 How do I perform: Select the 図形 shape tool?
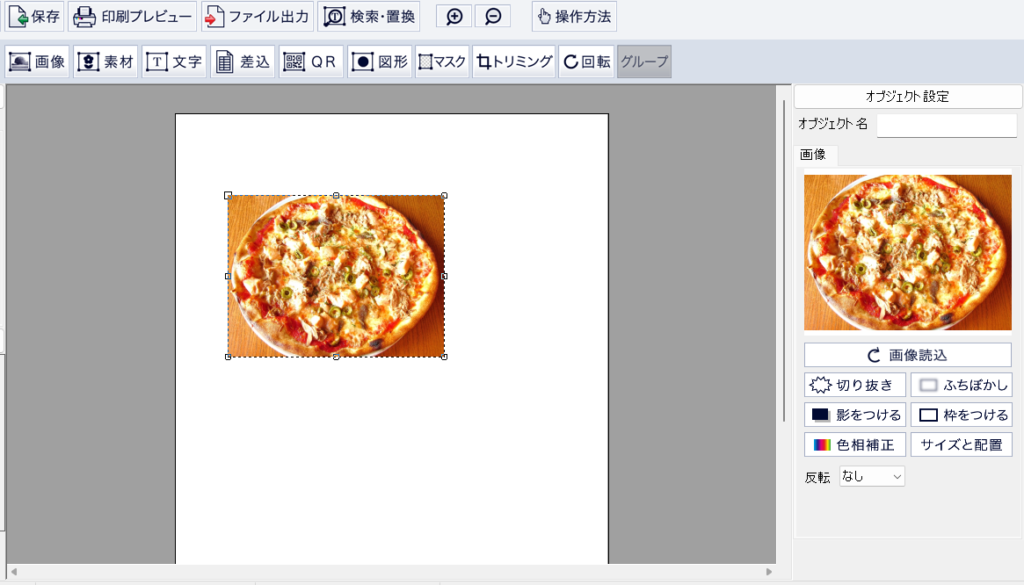pyautogui.click(x=379, y=61)
